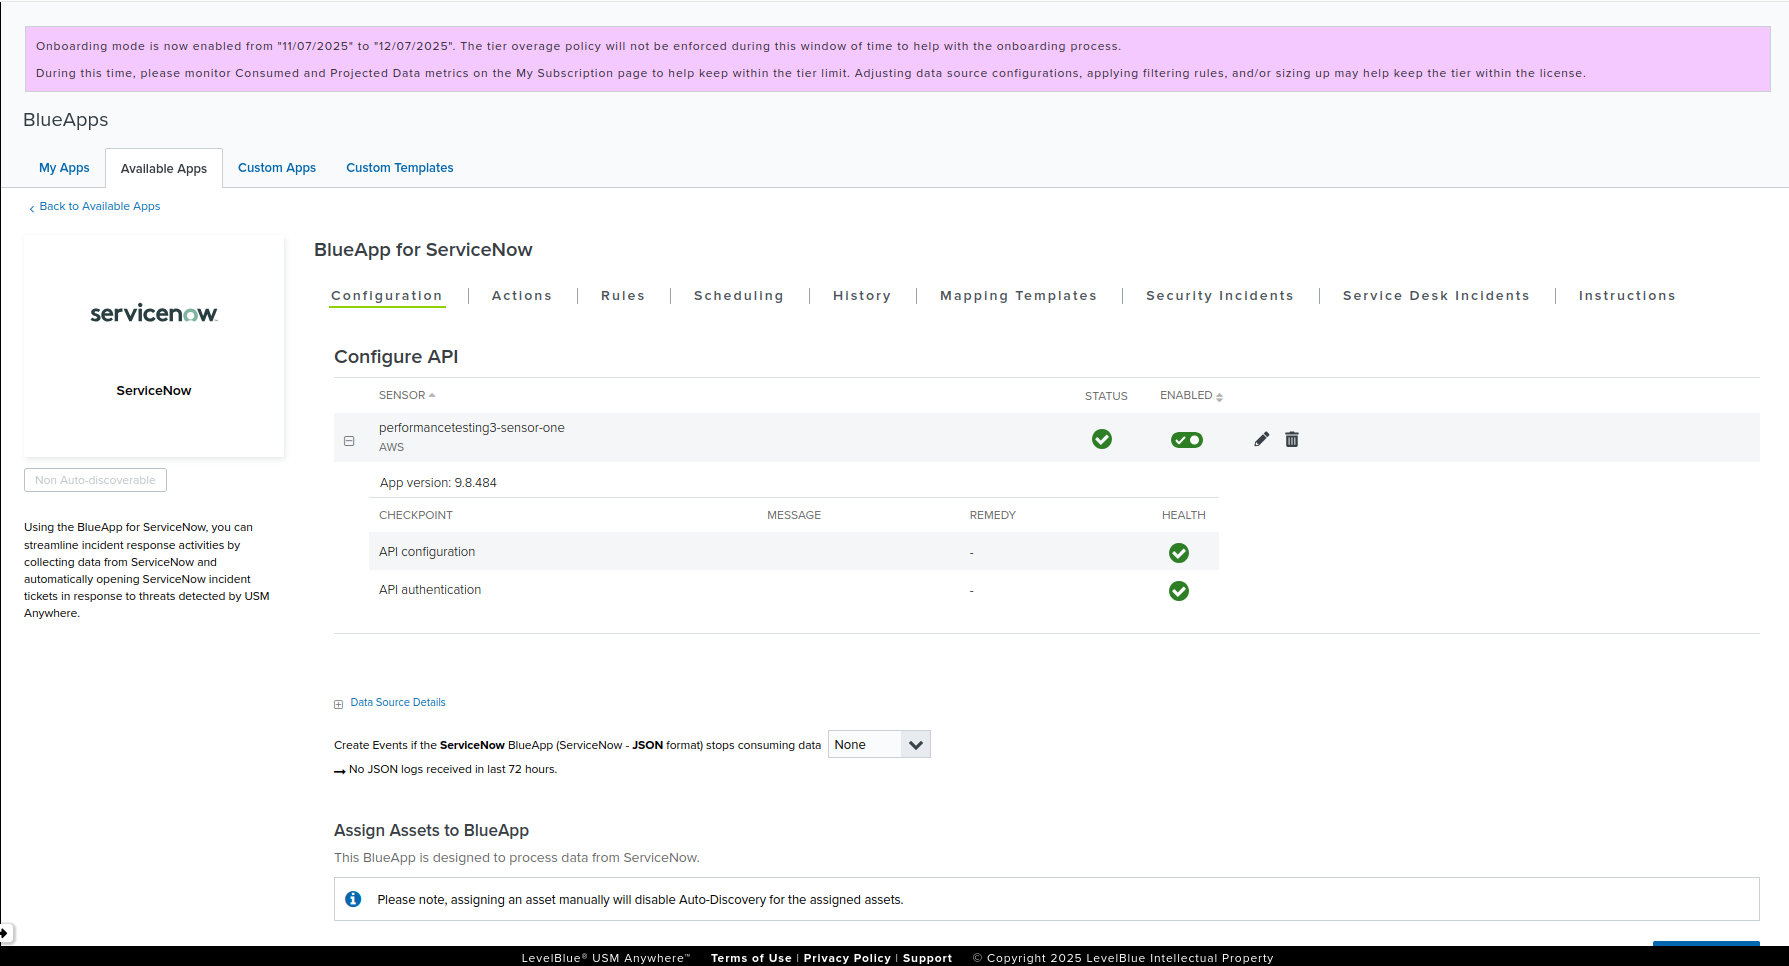Open Mapping Templates sub-tab

pyautogui.click(x=1018, y=296)
